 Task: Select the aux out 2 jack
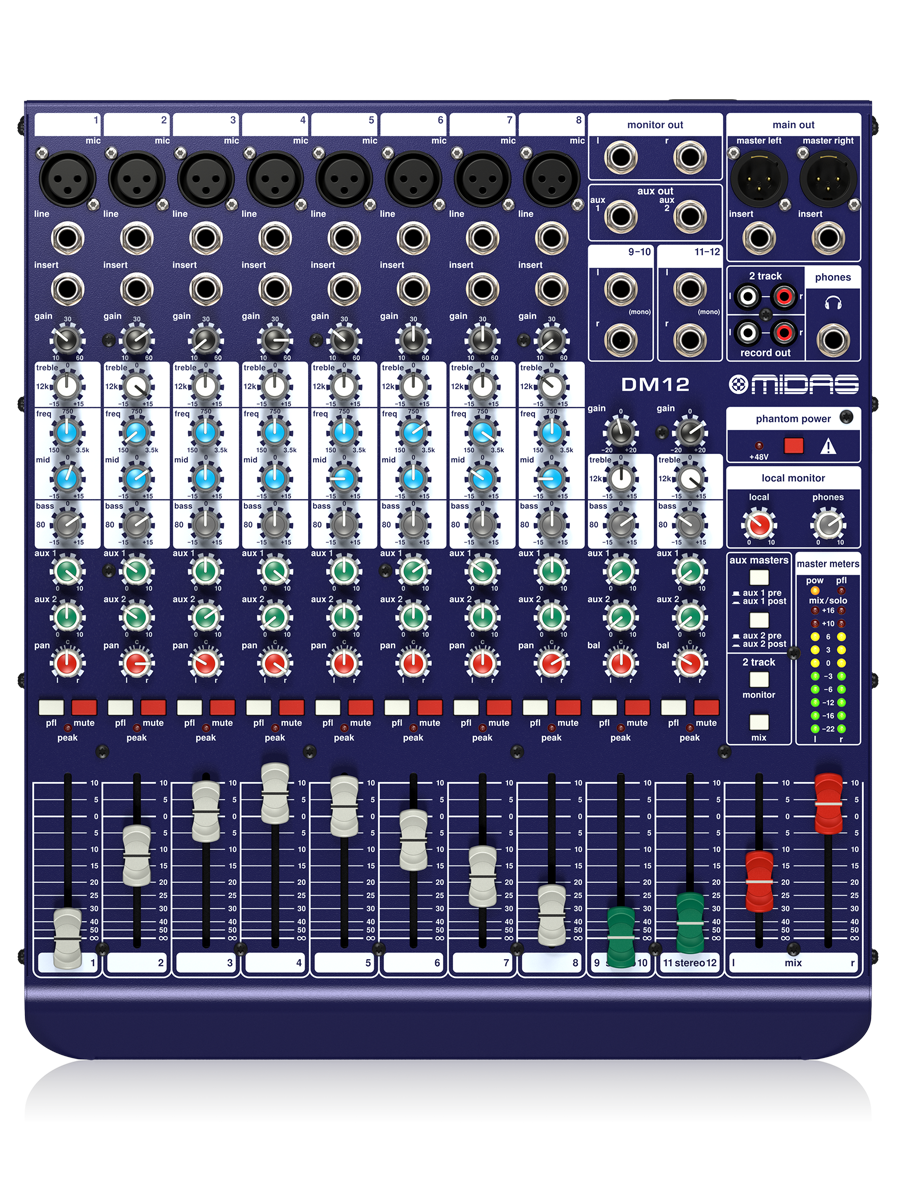tap(690, 214)
